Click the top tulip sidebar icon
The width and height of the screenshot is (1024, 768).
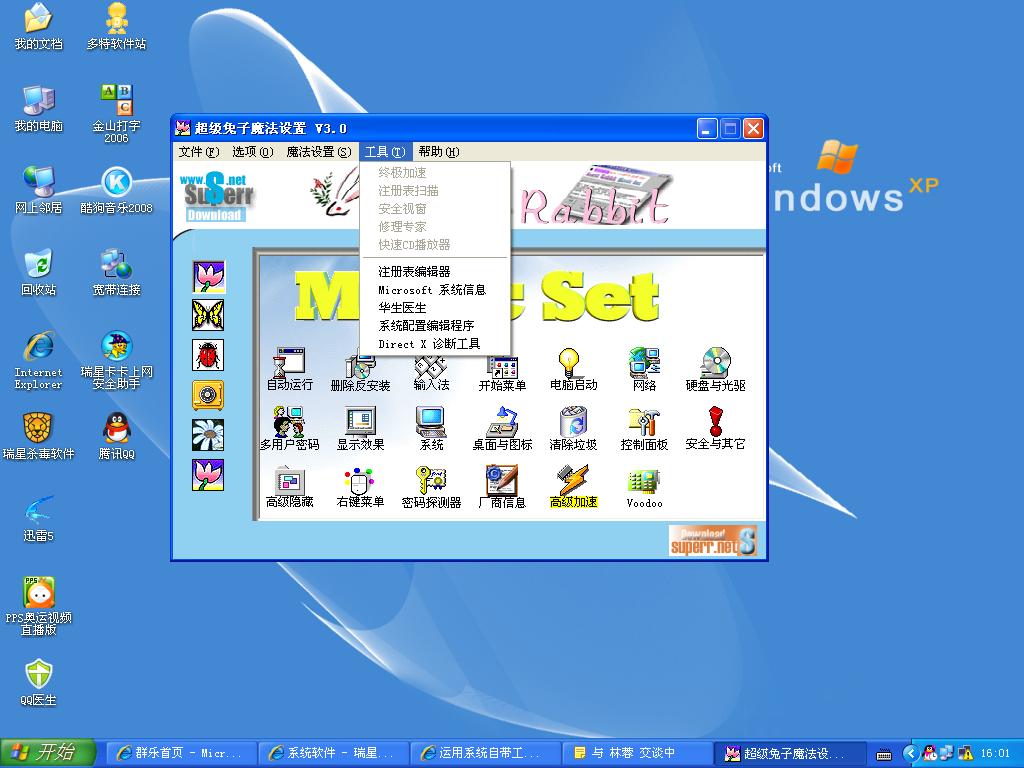[x=208, y=276]
